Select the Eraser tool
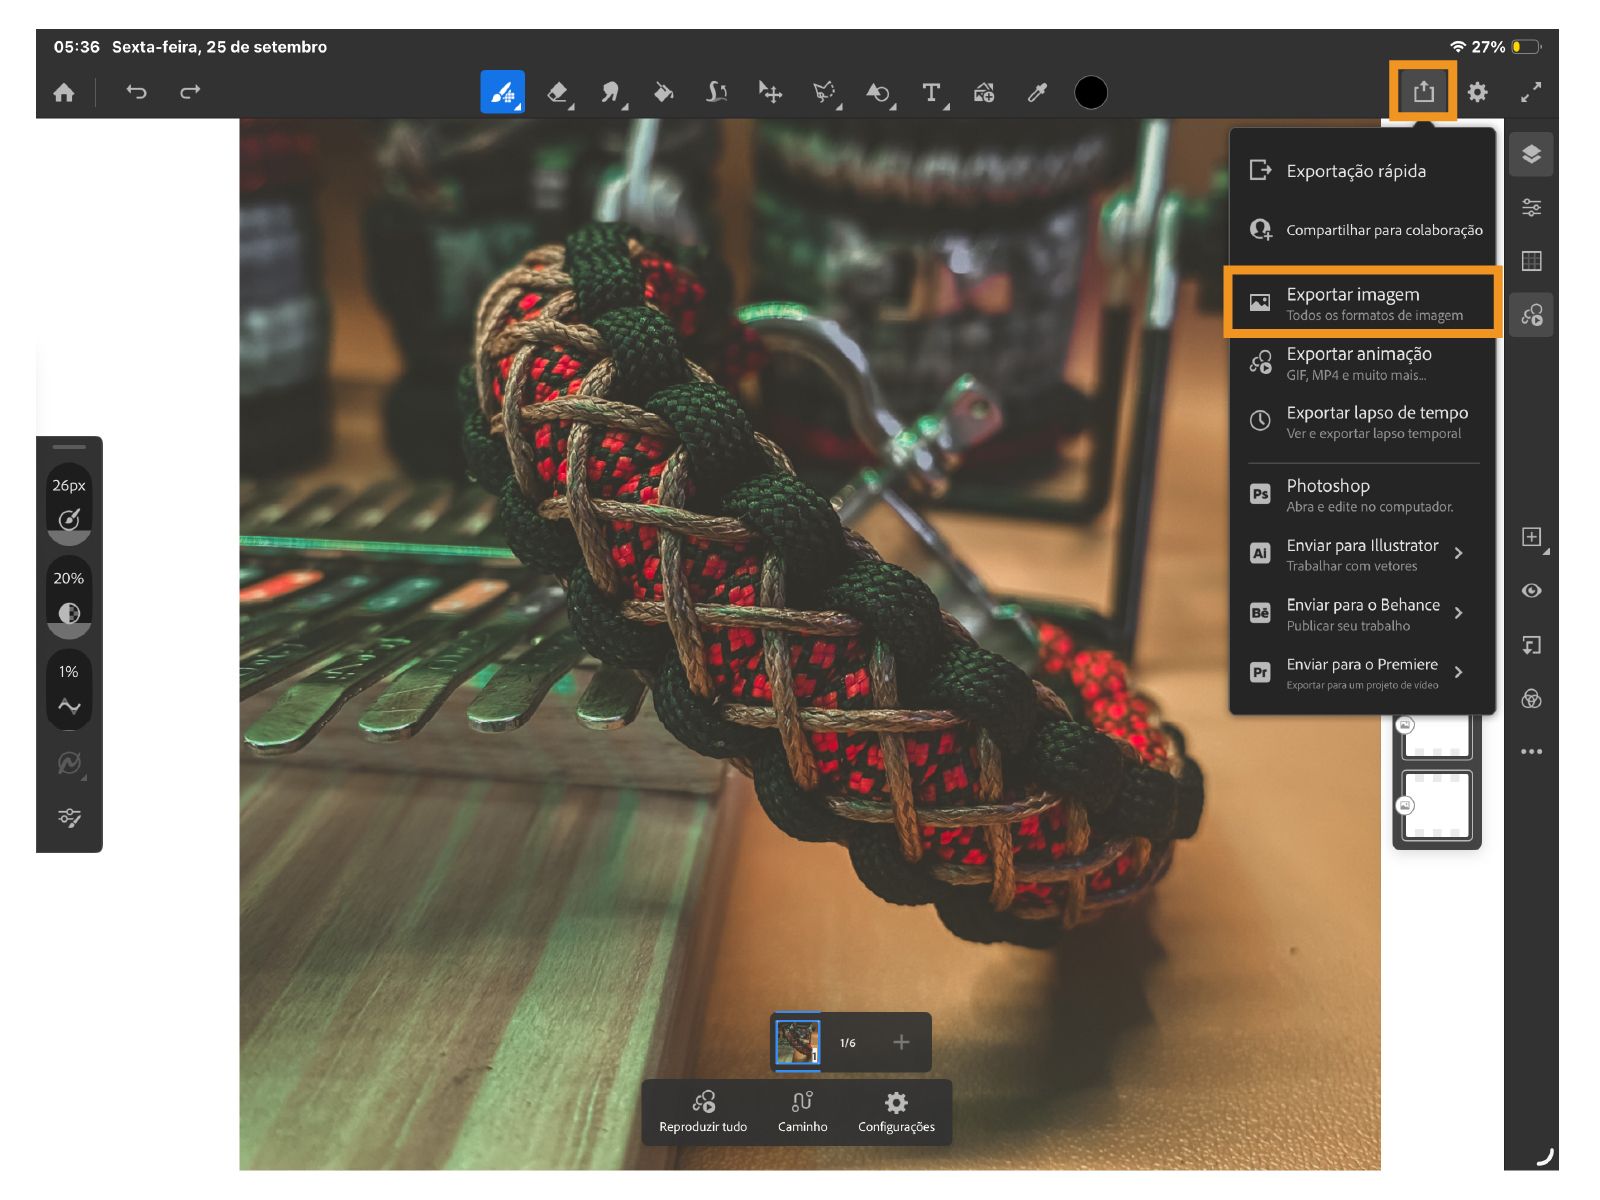1600x1200 pixels. tap(558, 93)
